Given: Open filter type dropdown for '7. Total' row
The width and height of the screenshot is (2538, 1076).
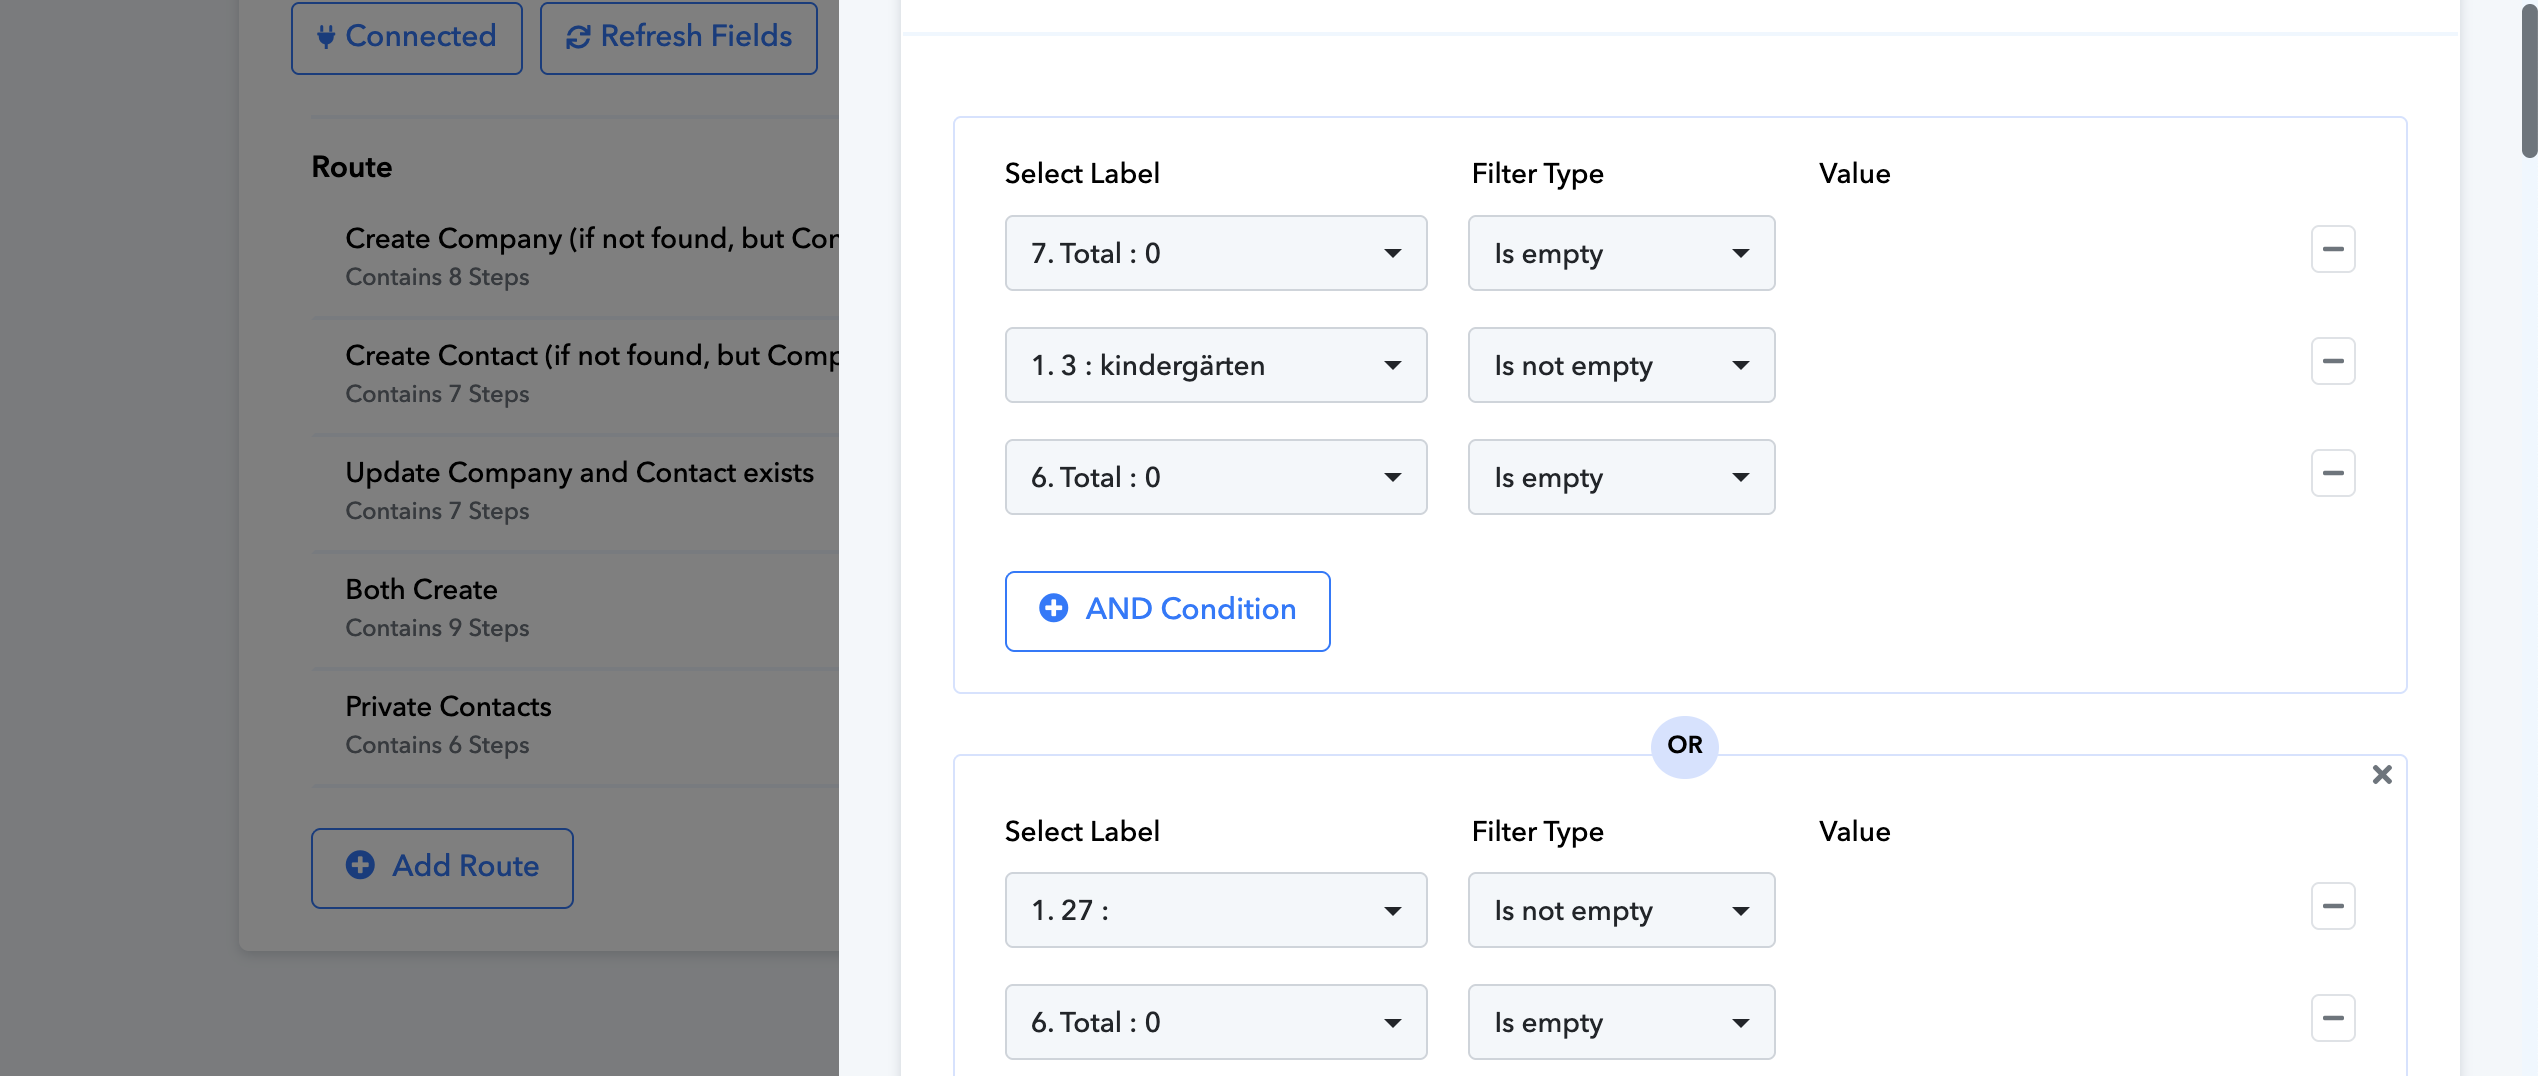Looking at the screenshot, I should coord(1620,254).
